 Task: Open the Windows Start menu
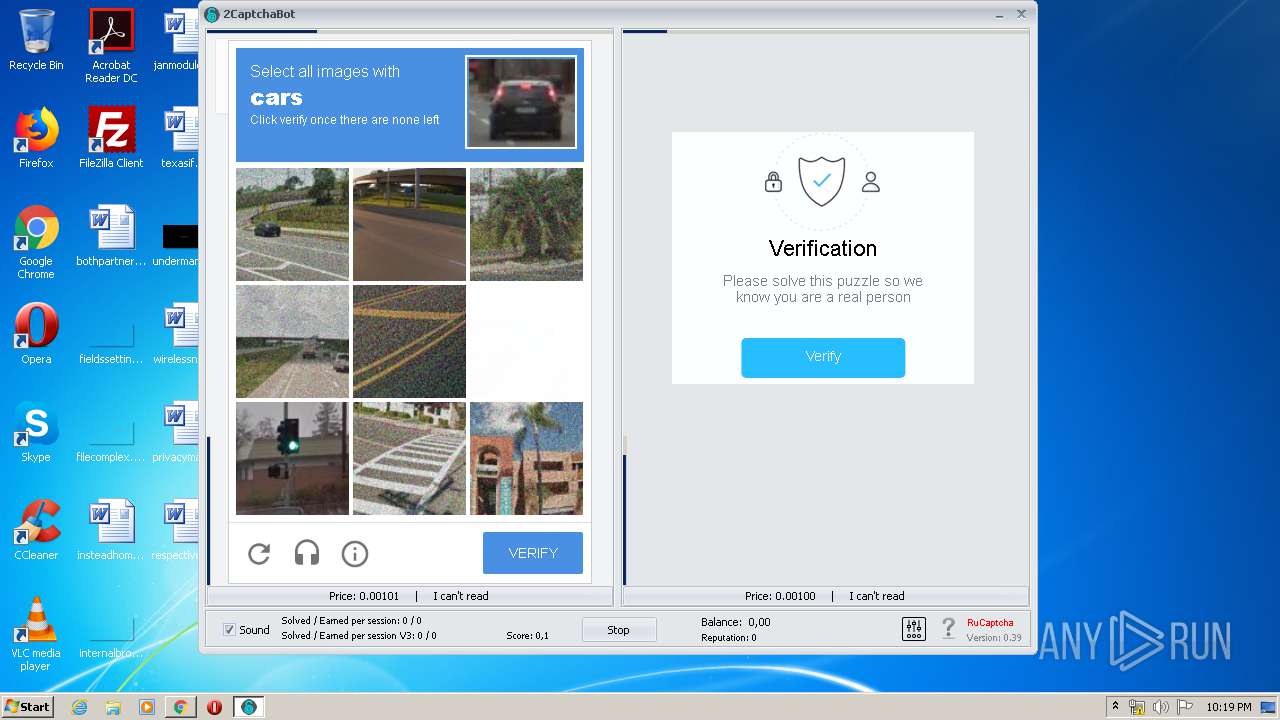pos(27,707)
